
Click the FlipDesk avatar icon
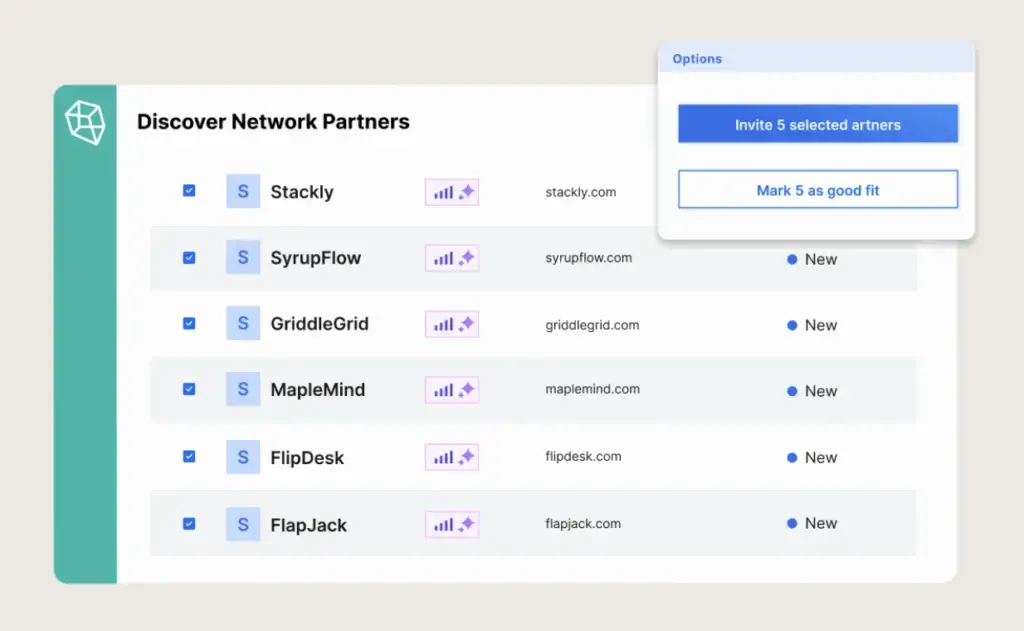pos(243,457)
